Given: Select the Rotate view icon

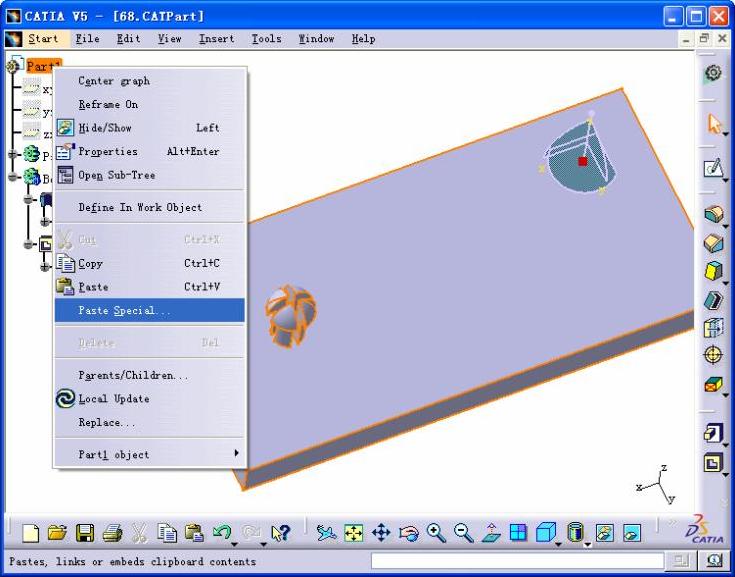Looking at the screenshot, I should (408, 533).
